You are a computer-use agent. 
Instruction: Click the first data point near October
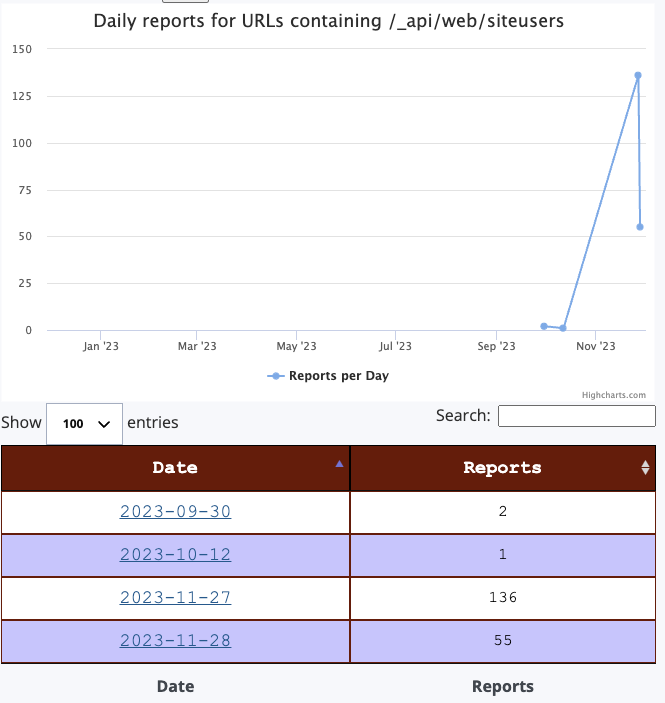tap(544, 326)
